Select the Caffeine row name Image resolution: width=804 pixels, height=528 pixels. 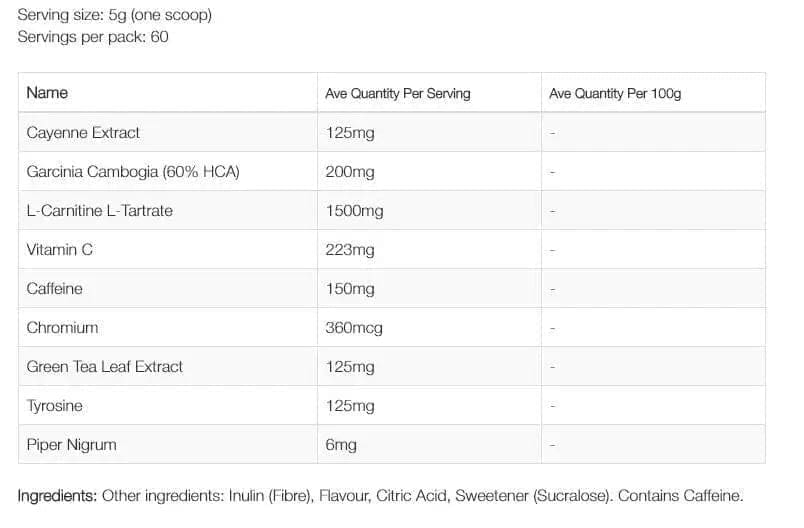[54, 289]
